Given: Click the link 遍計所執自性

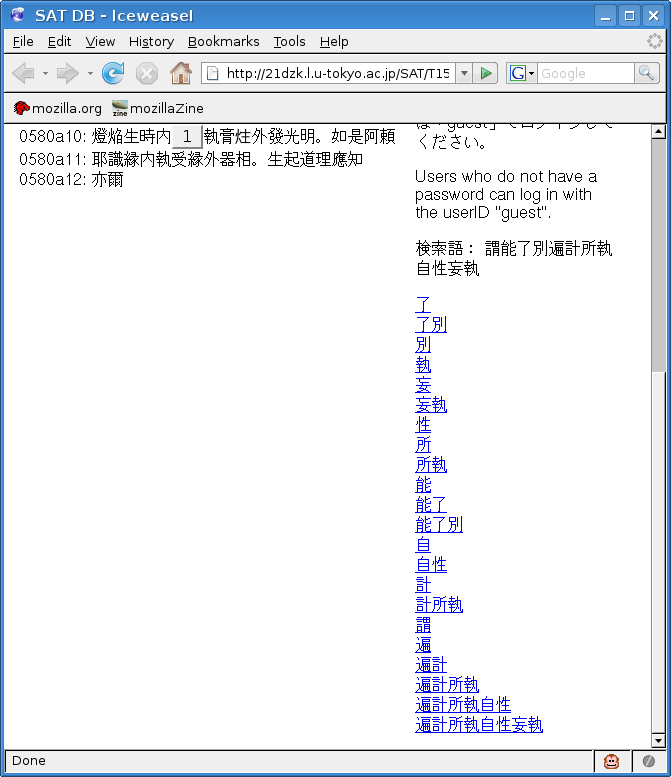Looking at the screenshot, I should 463,705.
